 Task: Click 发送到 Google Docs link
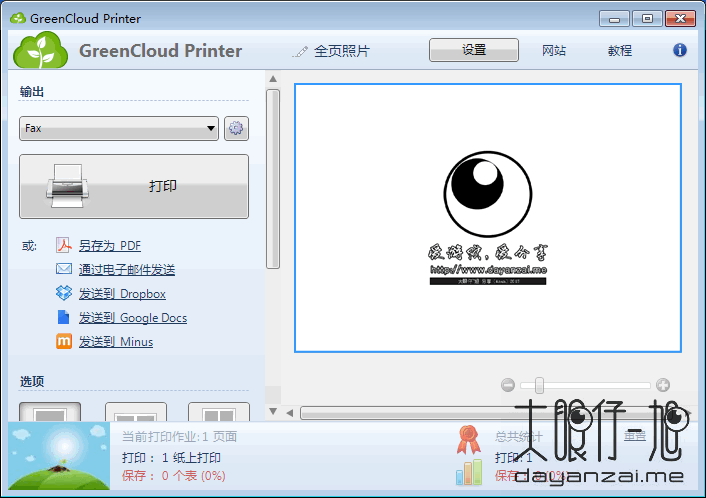(133, 317)
